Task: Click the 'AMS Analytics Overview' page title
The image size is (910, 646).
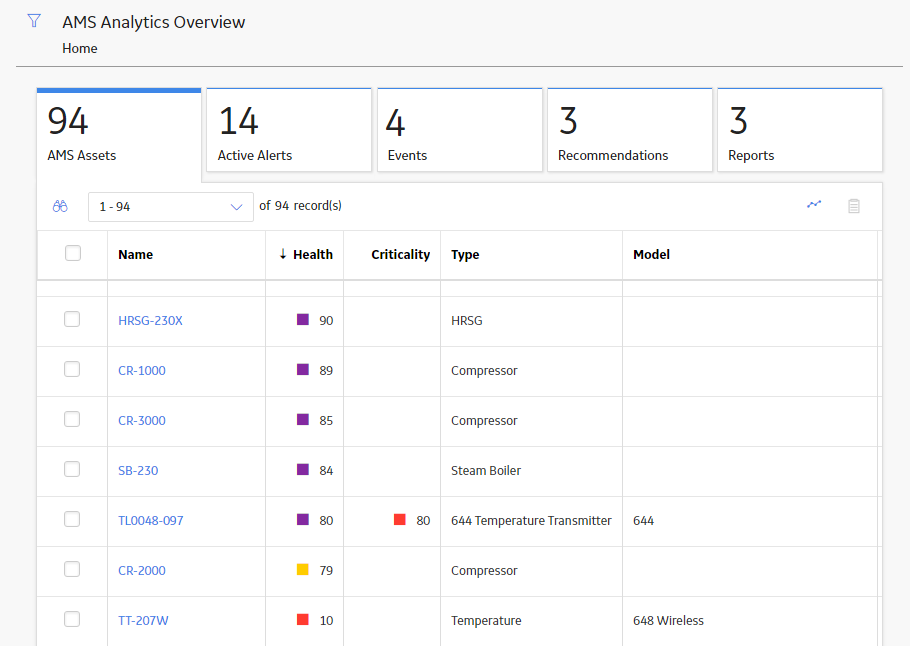Action: pyautogui.click(x=154, y=22)
